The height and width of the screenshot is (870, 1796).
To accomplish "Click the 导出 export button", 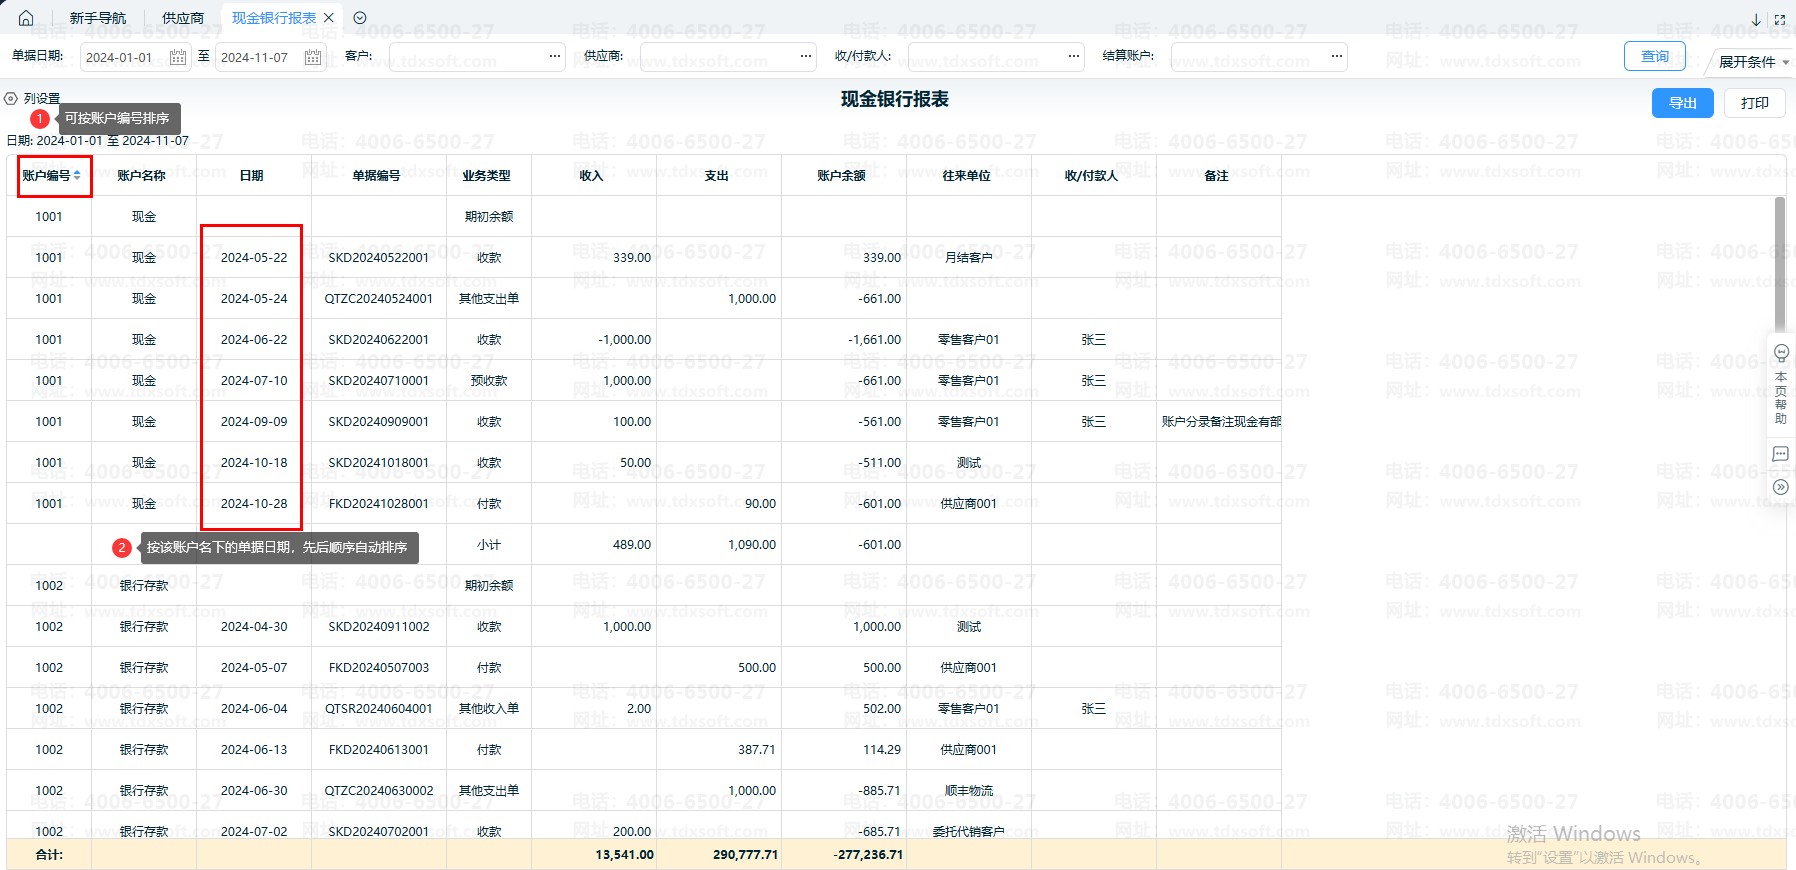I will click(x=1682, y=103).
